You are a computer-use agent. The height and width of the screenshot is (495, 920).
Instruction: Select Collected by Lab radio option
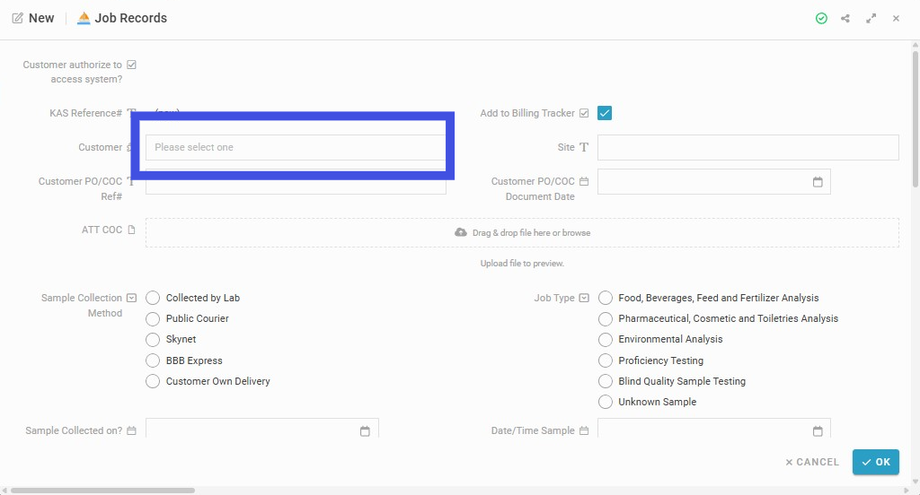(x=153, y=298)
